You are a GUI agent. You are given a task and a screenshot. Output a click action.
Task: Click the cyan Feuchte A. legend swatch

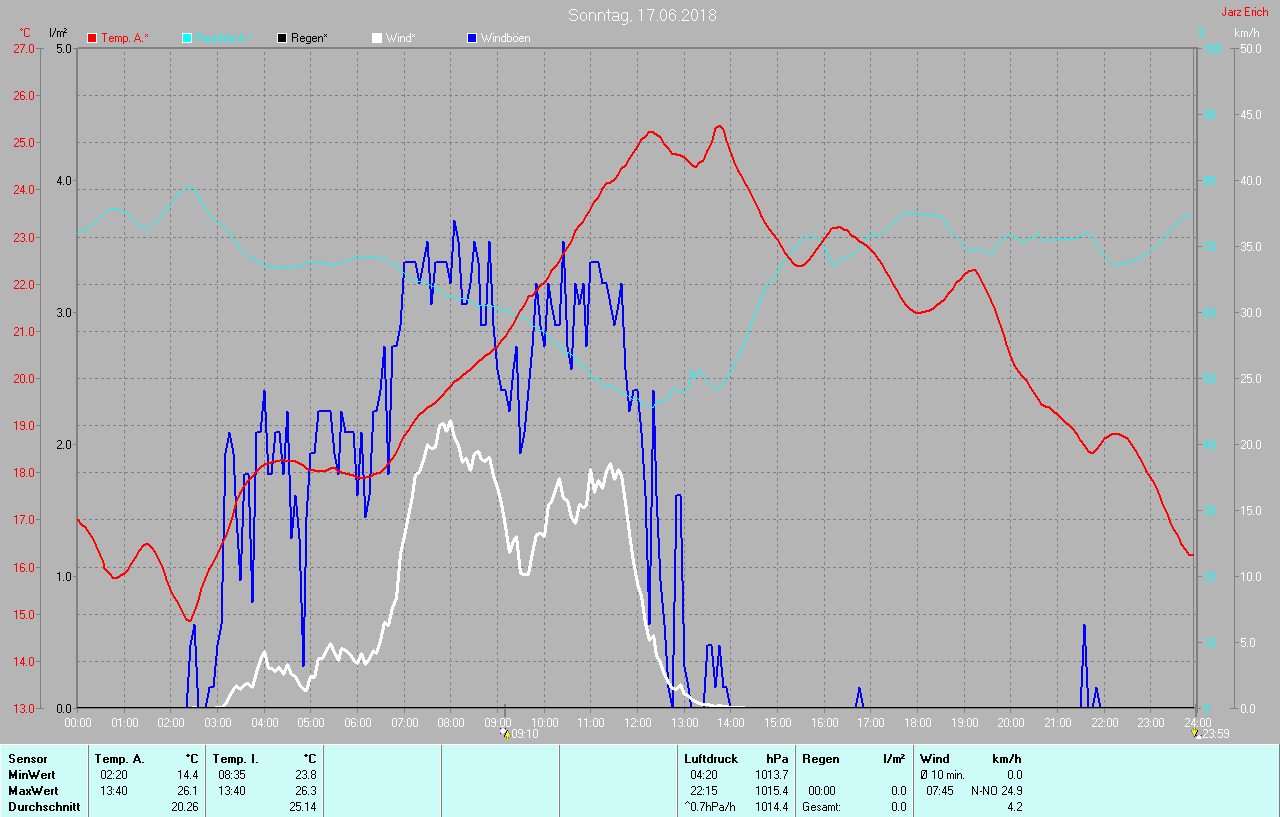tap(187, 38)
